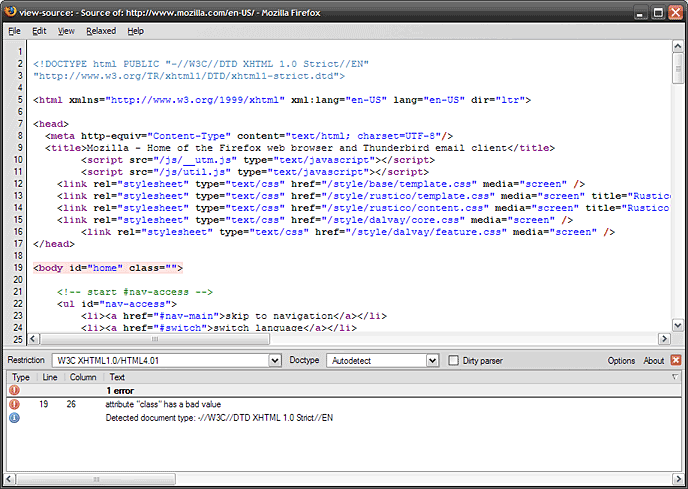The height and width of the screenshot is (489, 688).
Task: Click the results horizontal scrollbar thumb
Action: (x=96, y=479)
